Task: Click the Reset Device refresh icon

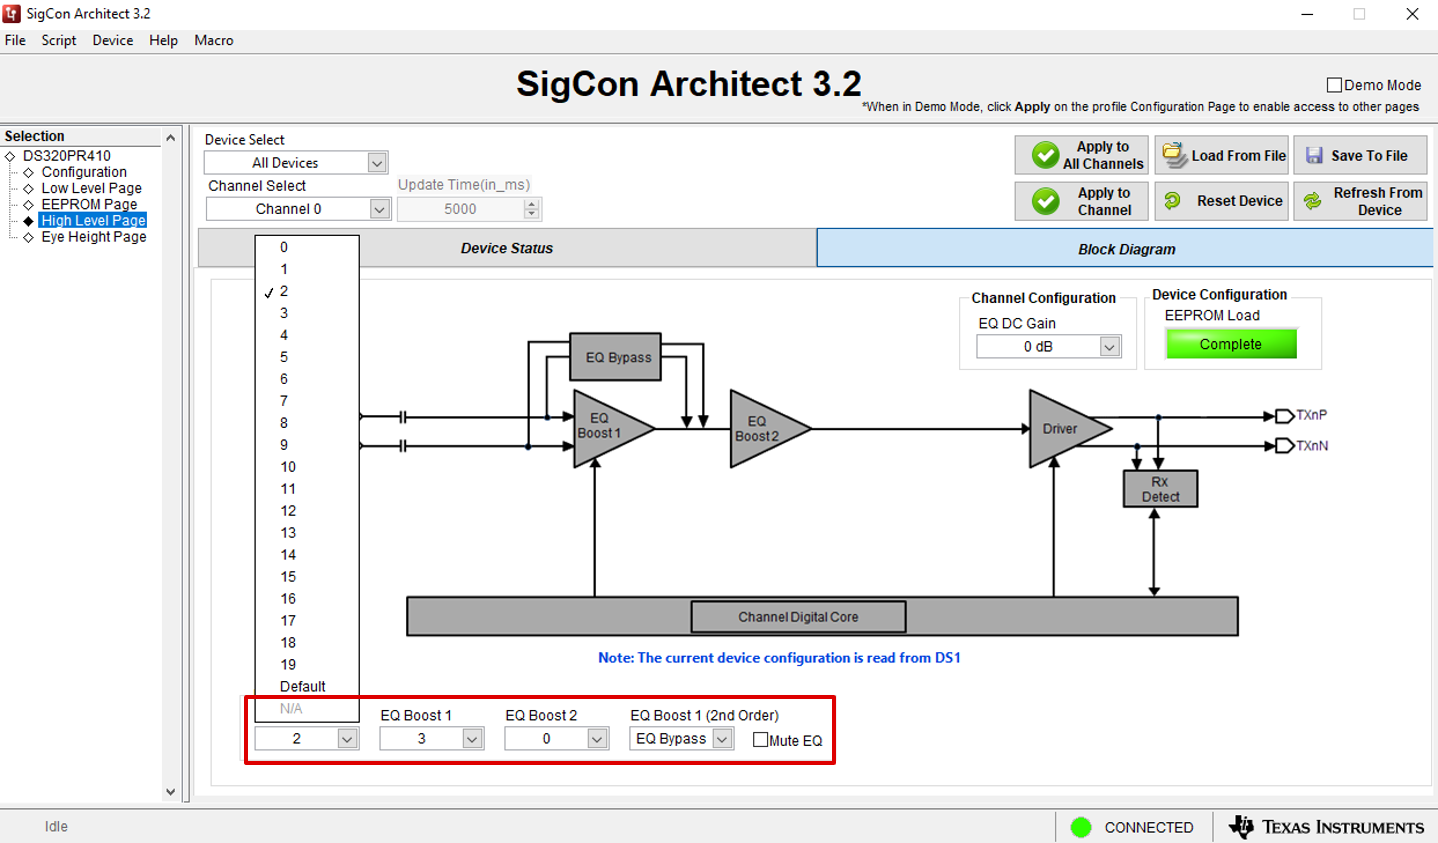Action: point(1172,201)
